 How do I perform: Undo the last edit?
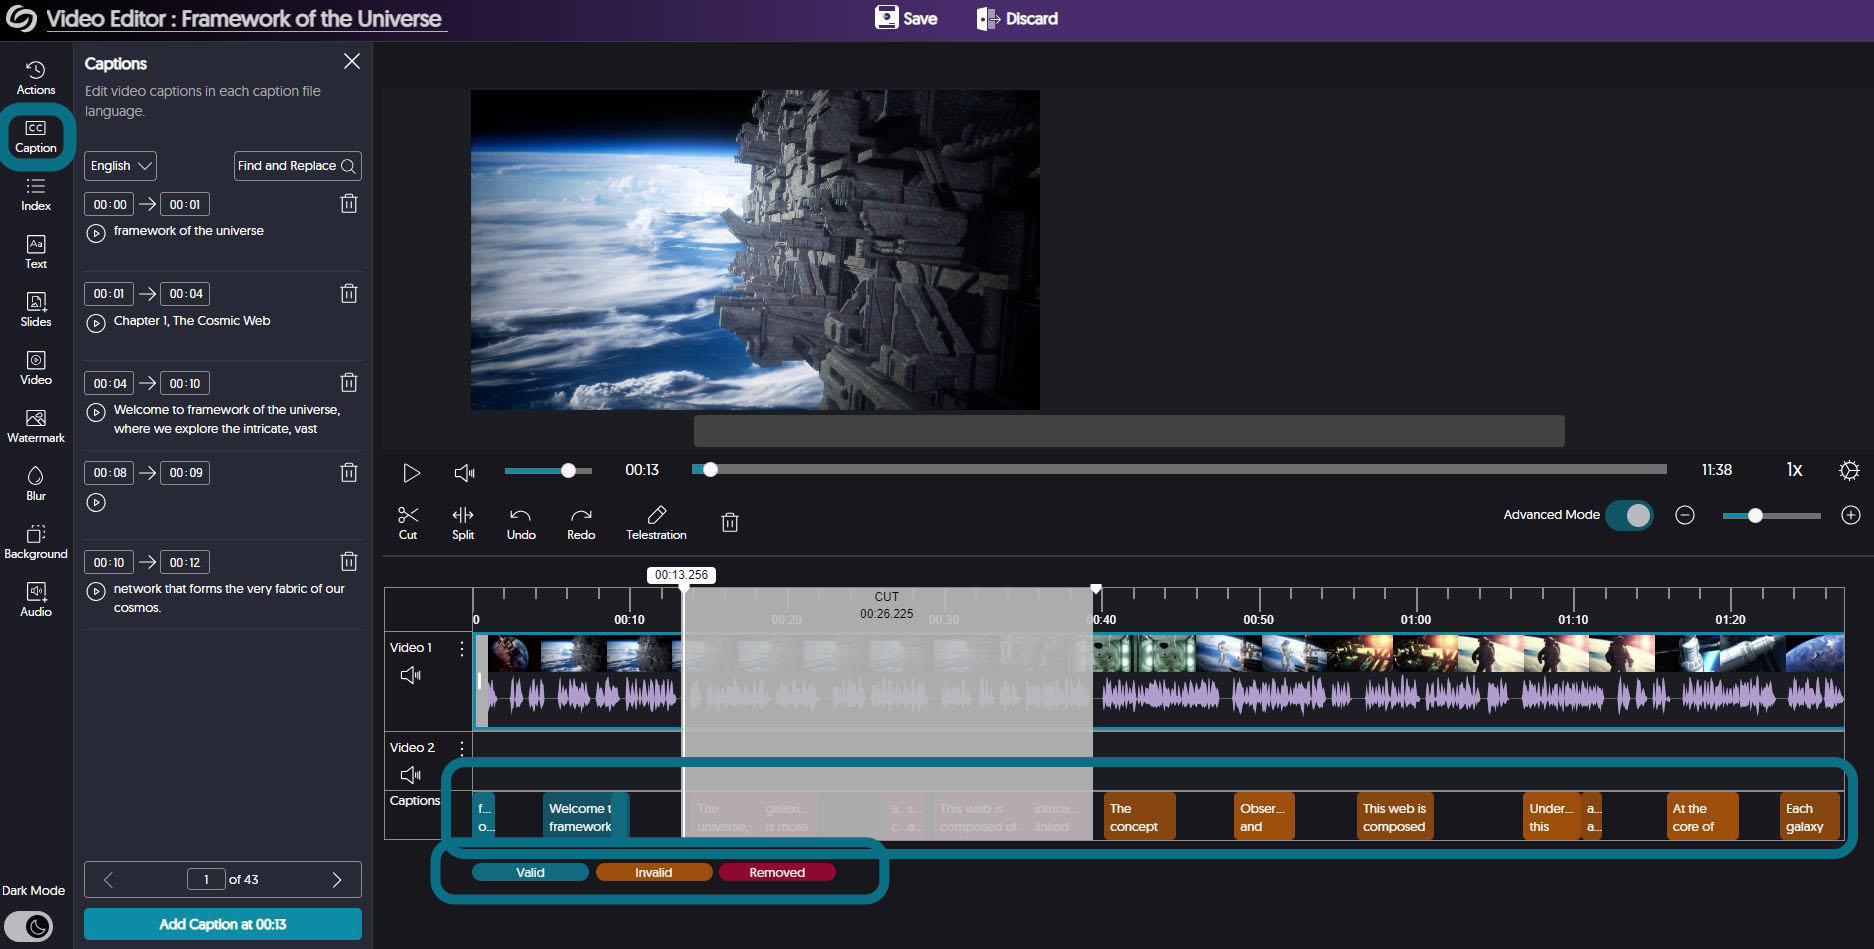pos(521,523)
